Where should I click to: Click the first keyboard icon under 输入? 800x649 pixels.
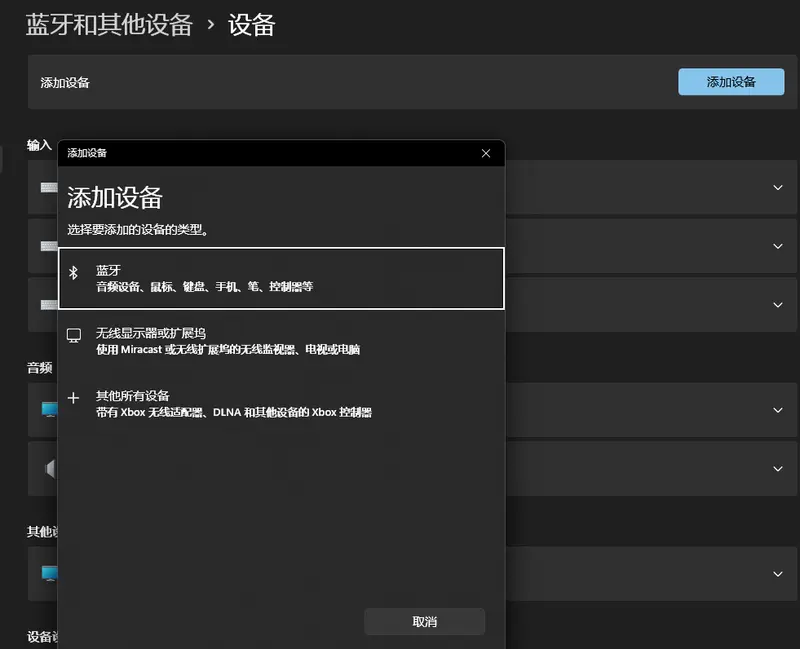coord(49,187)
